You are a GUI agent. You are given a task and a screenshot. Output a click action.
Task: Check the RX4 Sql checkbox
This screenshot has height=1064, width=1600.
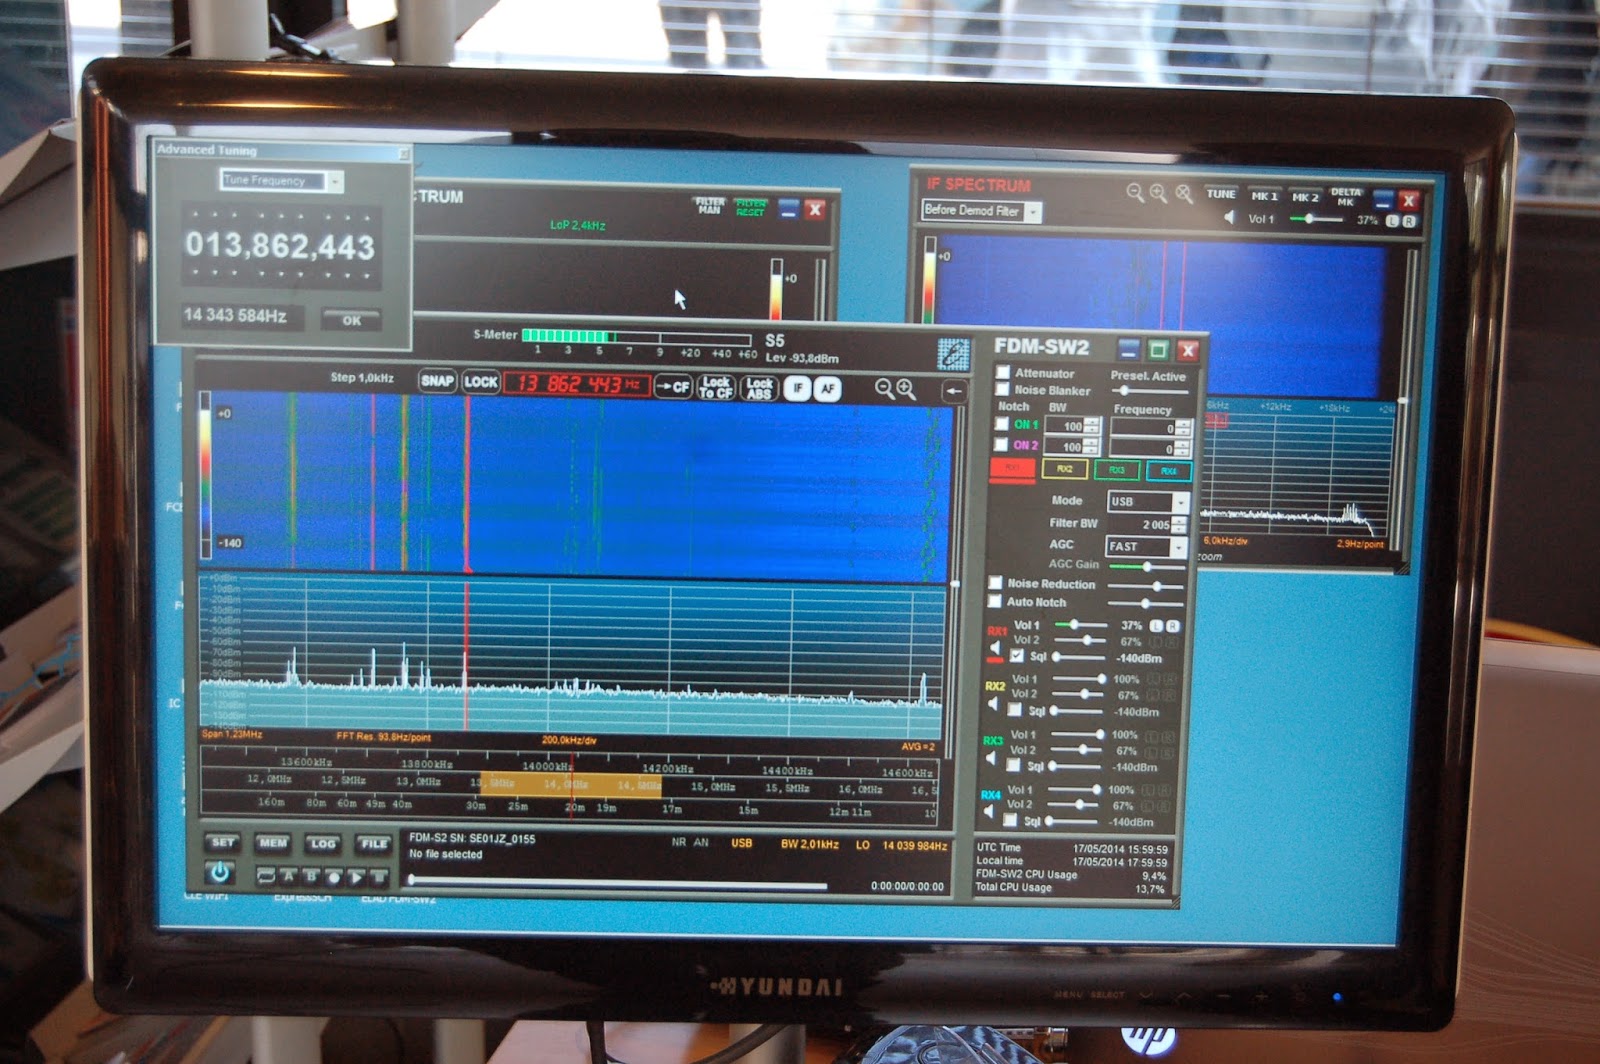pyautogui.click(x=1011, y=820)
